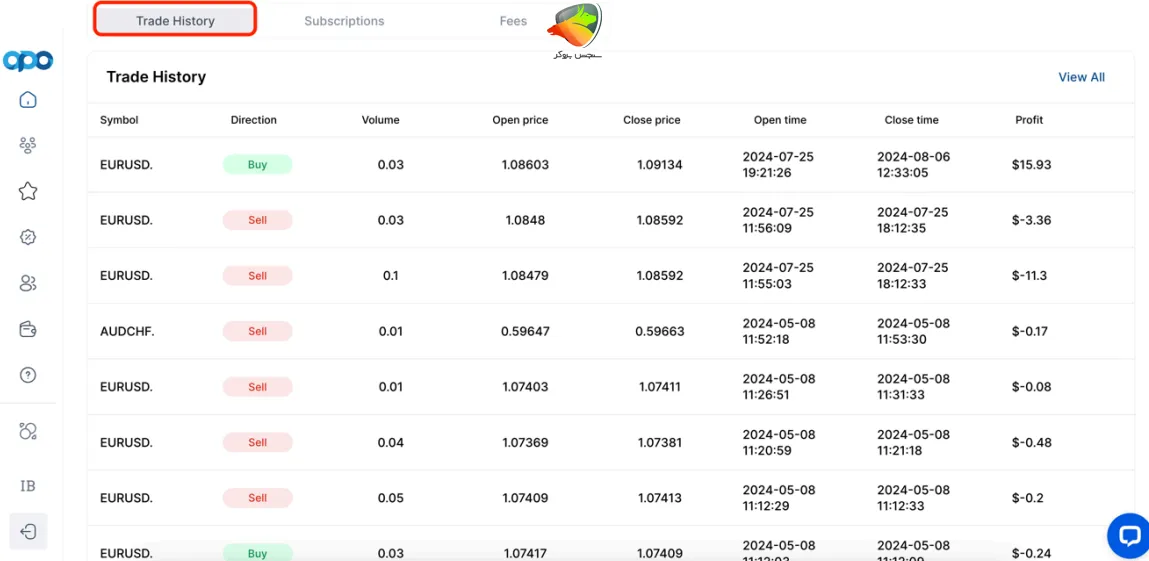Click the discount badge icon in sidebar
This screenshot has height=561, width=1149.
pos(28,238)
